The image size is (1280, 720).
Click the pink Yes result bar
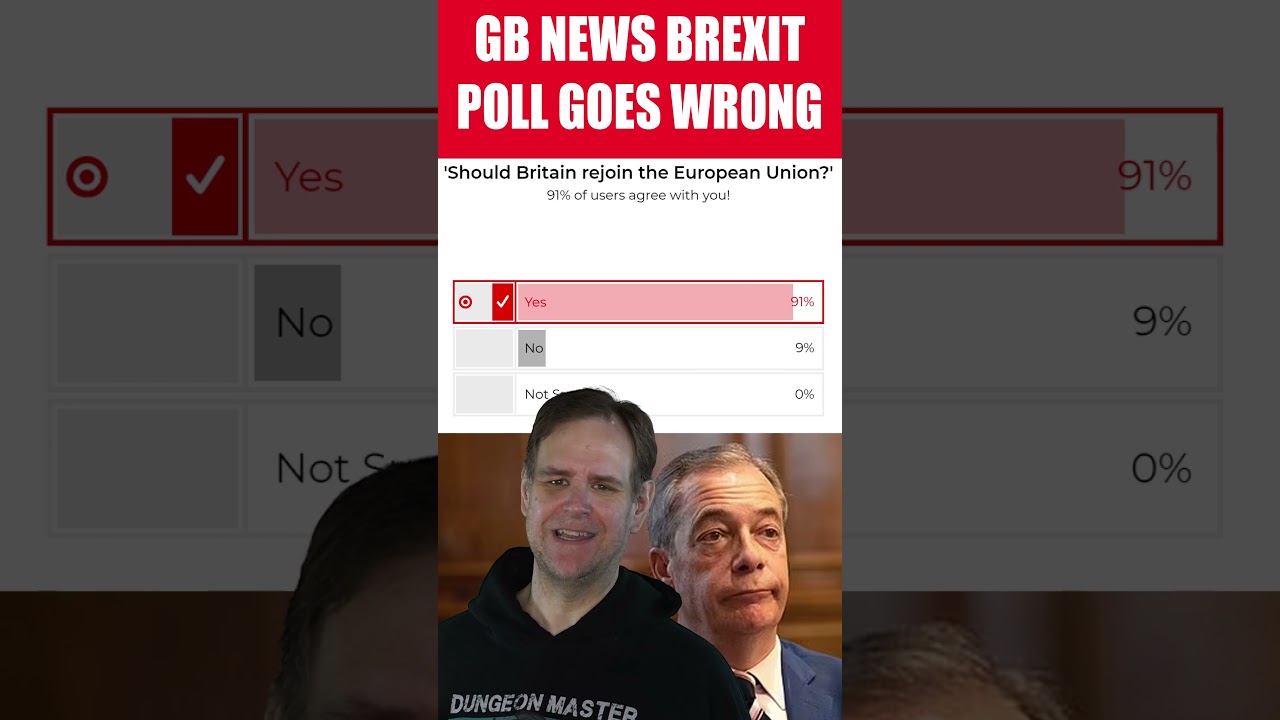pos(655,302)
